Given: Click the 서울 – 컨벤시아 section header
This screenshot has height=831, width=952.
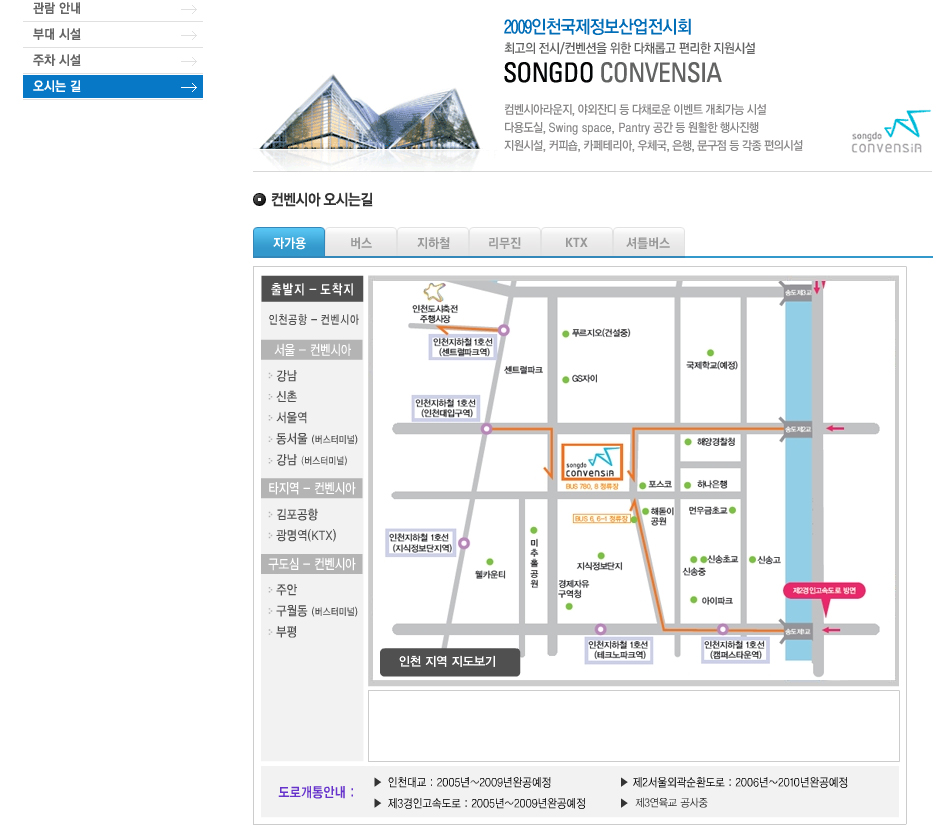Looking at the screenshot, I should (312, 350).
